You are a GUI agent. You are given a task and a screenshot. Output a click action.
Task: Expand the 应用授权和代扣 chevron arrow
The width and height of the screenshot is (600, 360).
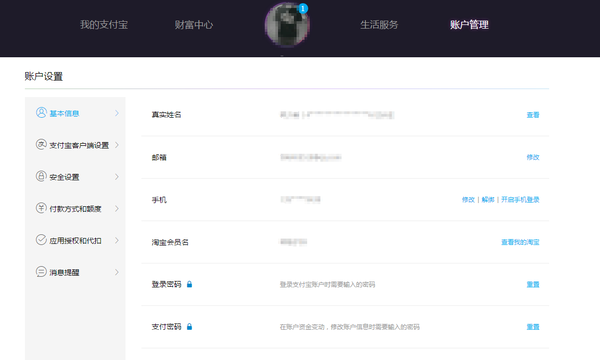117,240
